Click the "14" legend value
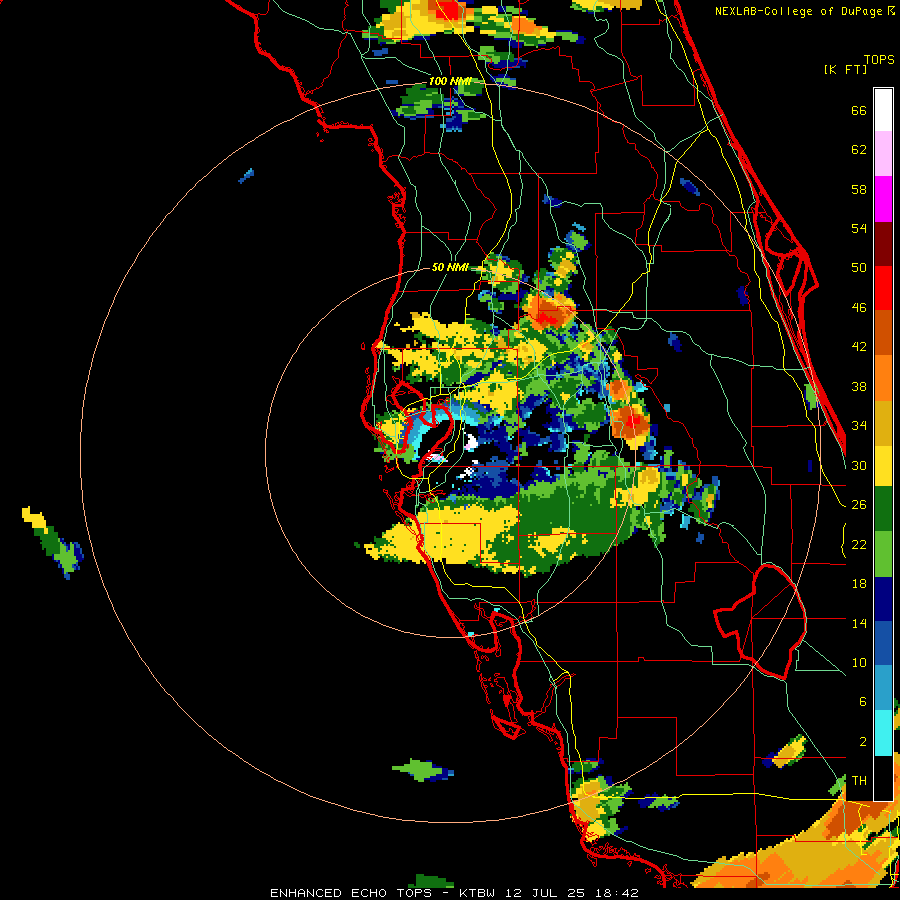 859,623
